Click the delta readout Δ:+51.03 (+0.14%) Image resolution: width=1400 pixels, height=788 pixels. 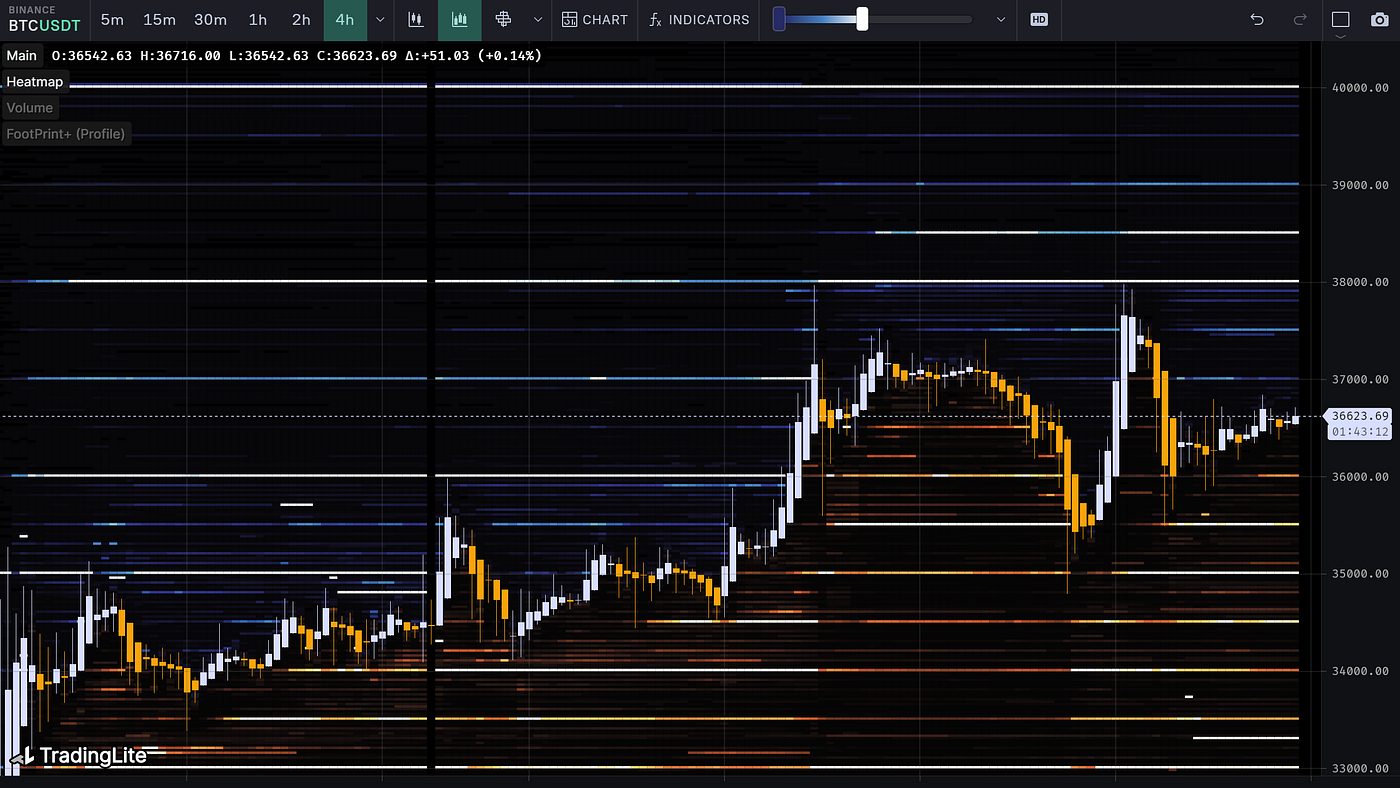click(x=473, y=55)
